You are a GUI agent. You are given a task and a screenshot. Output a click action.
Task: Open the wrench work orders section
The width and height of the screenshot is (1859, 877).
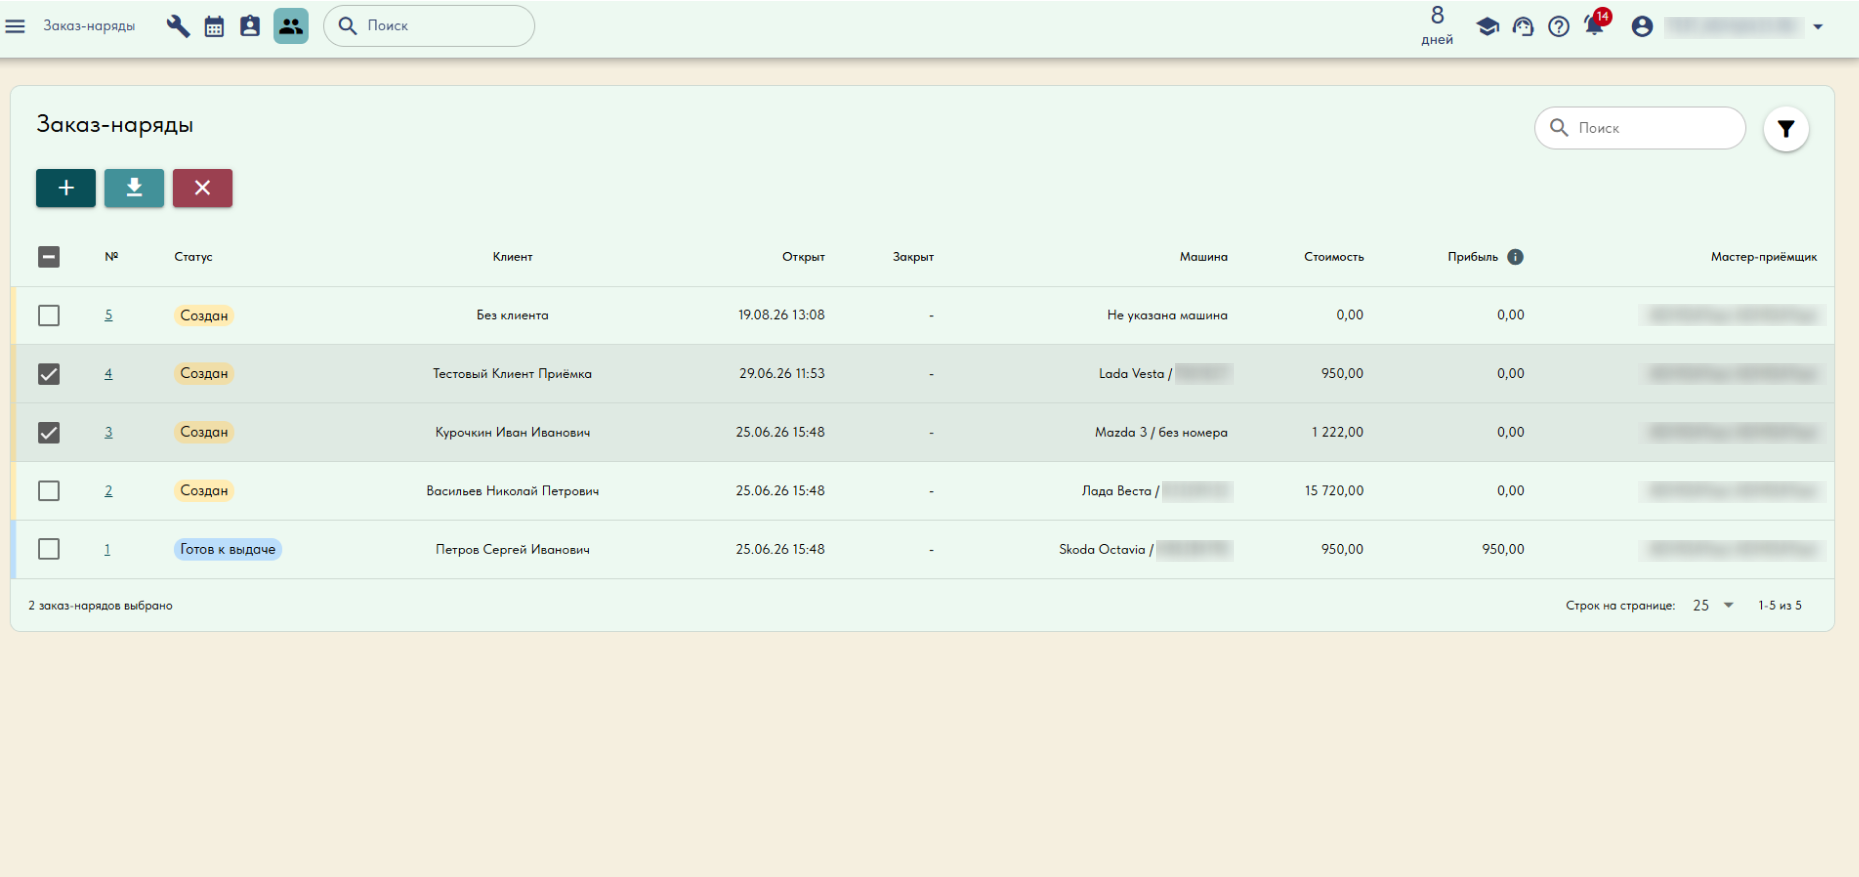coord(178,26)
